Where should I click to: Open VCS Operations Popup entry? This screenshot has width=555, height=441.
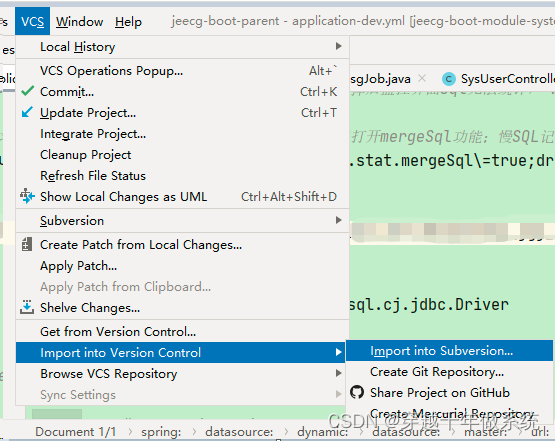tap(182, 71)
